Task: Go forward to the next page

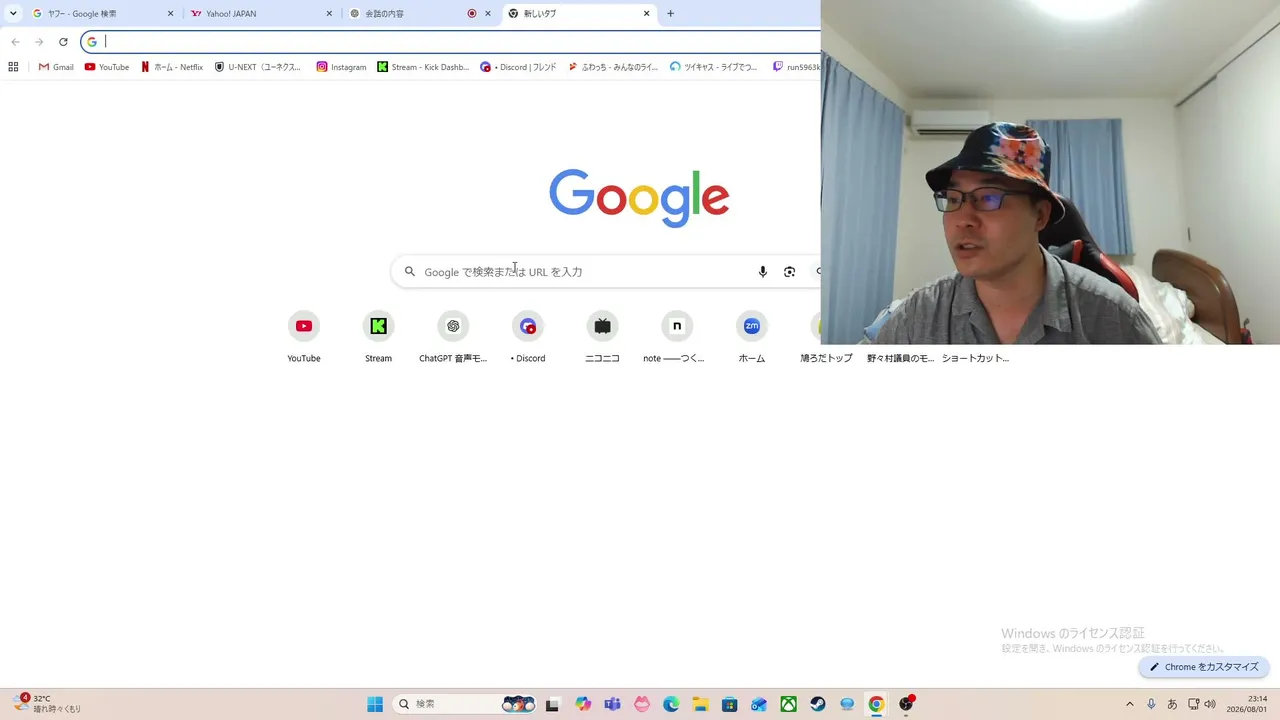Action: tap(39, 42)
